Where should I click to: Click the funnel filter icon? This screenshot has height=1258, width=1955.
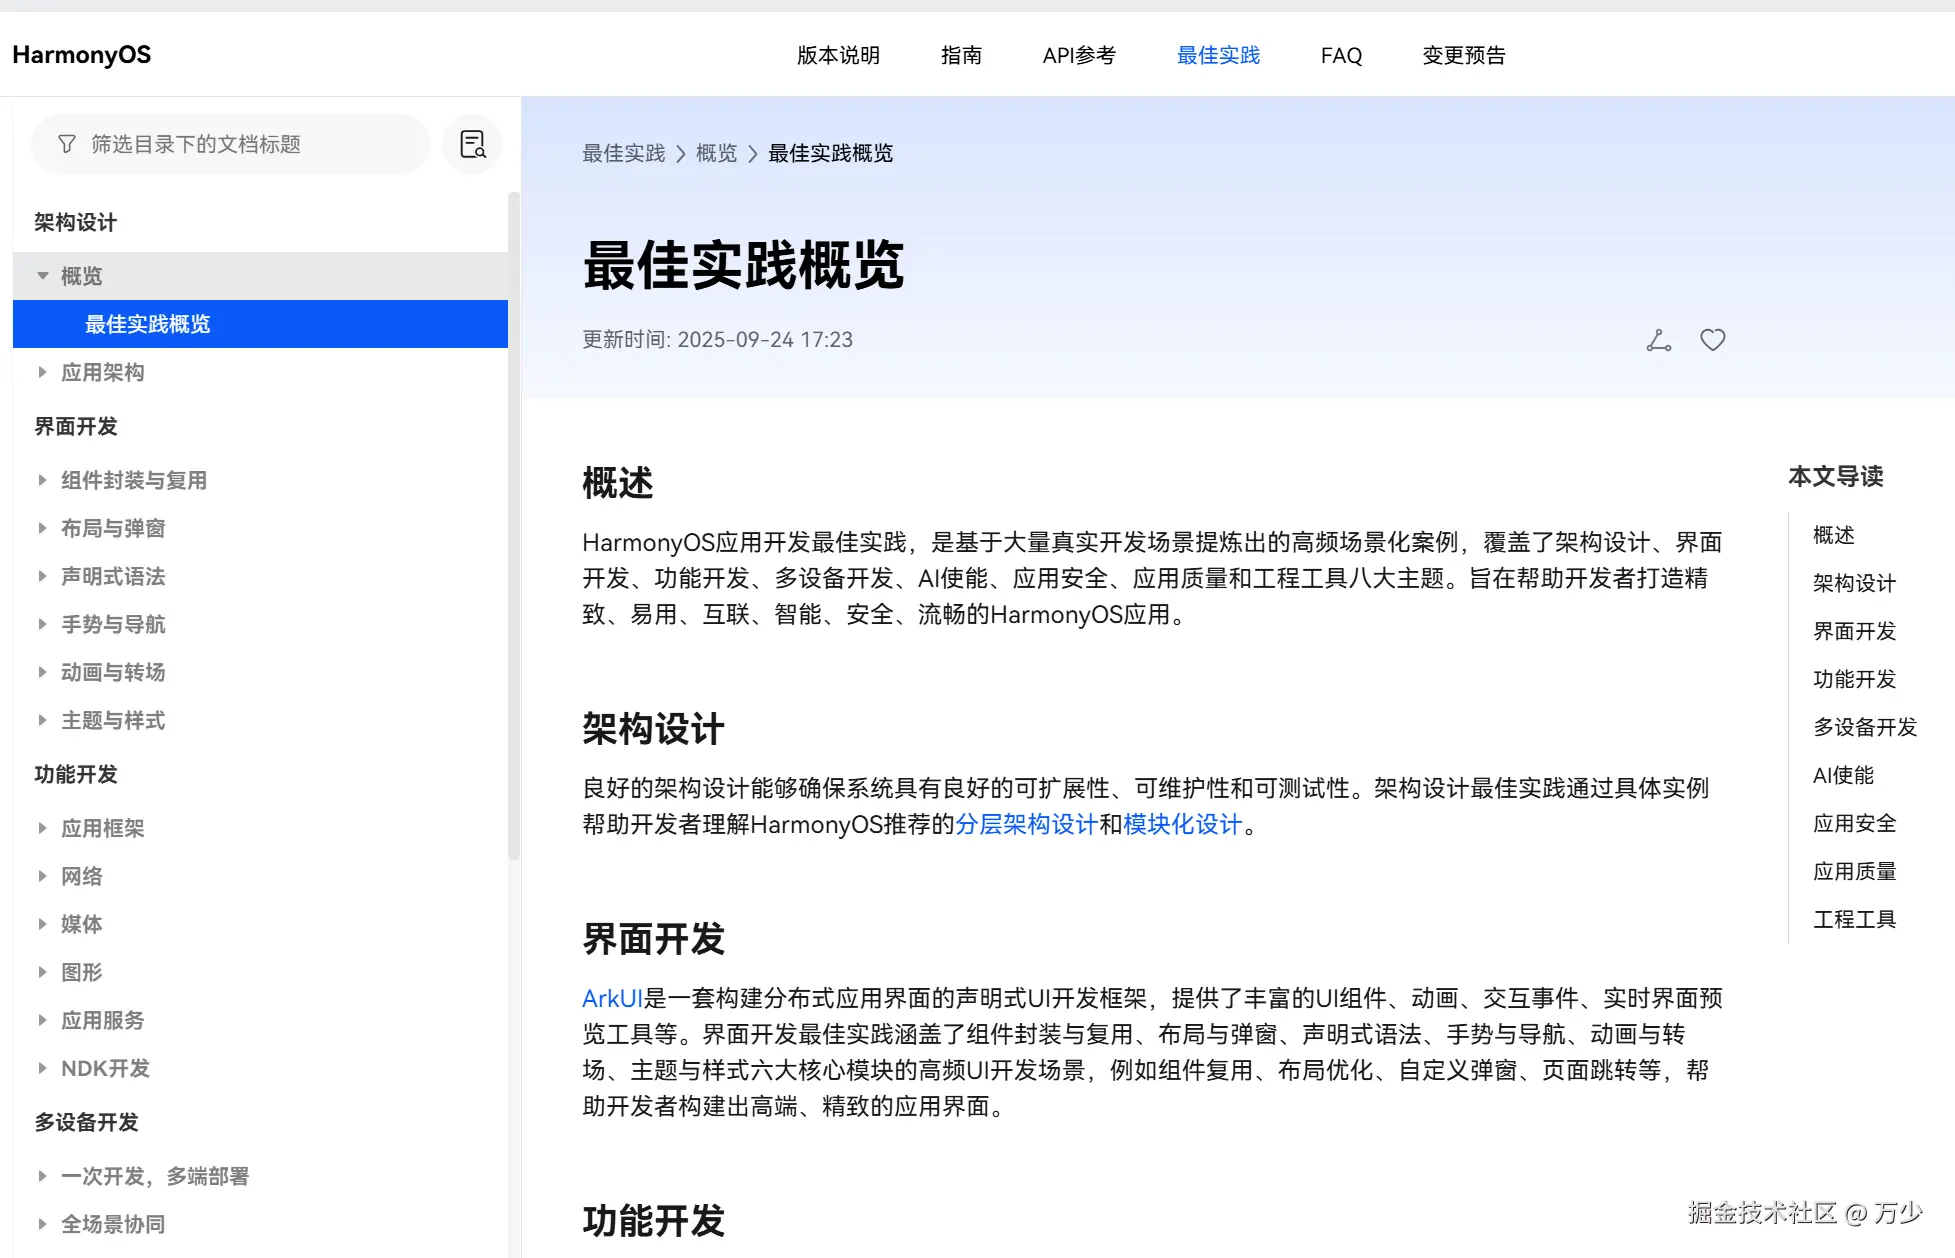tap(67, 145)
